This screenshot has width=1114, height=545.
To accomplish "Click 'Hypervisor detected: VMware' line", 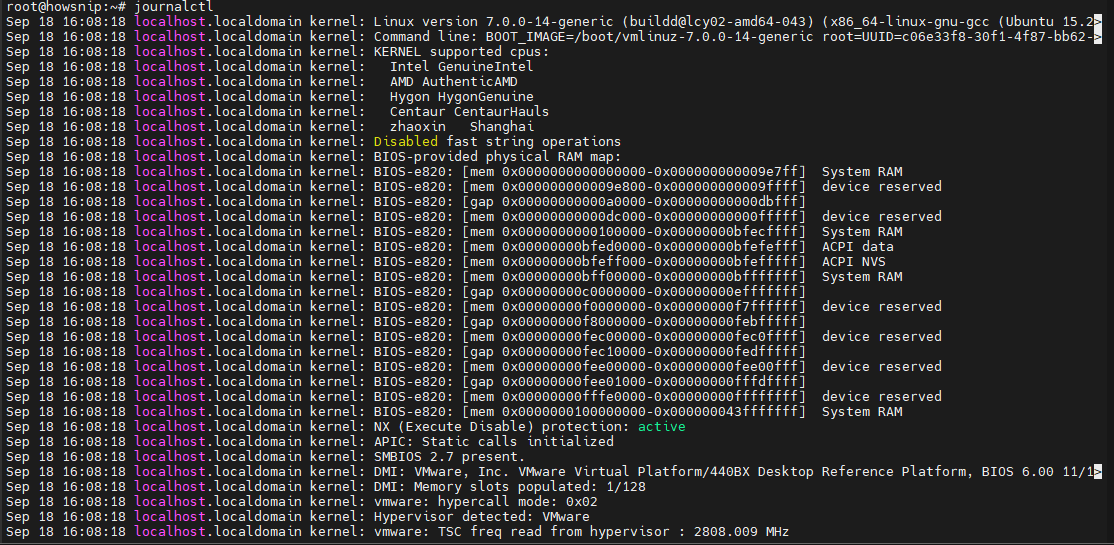I will (482, 517).
